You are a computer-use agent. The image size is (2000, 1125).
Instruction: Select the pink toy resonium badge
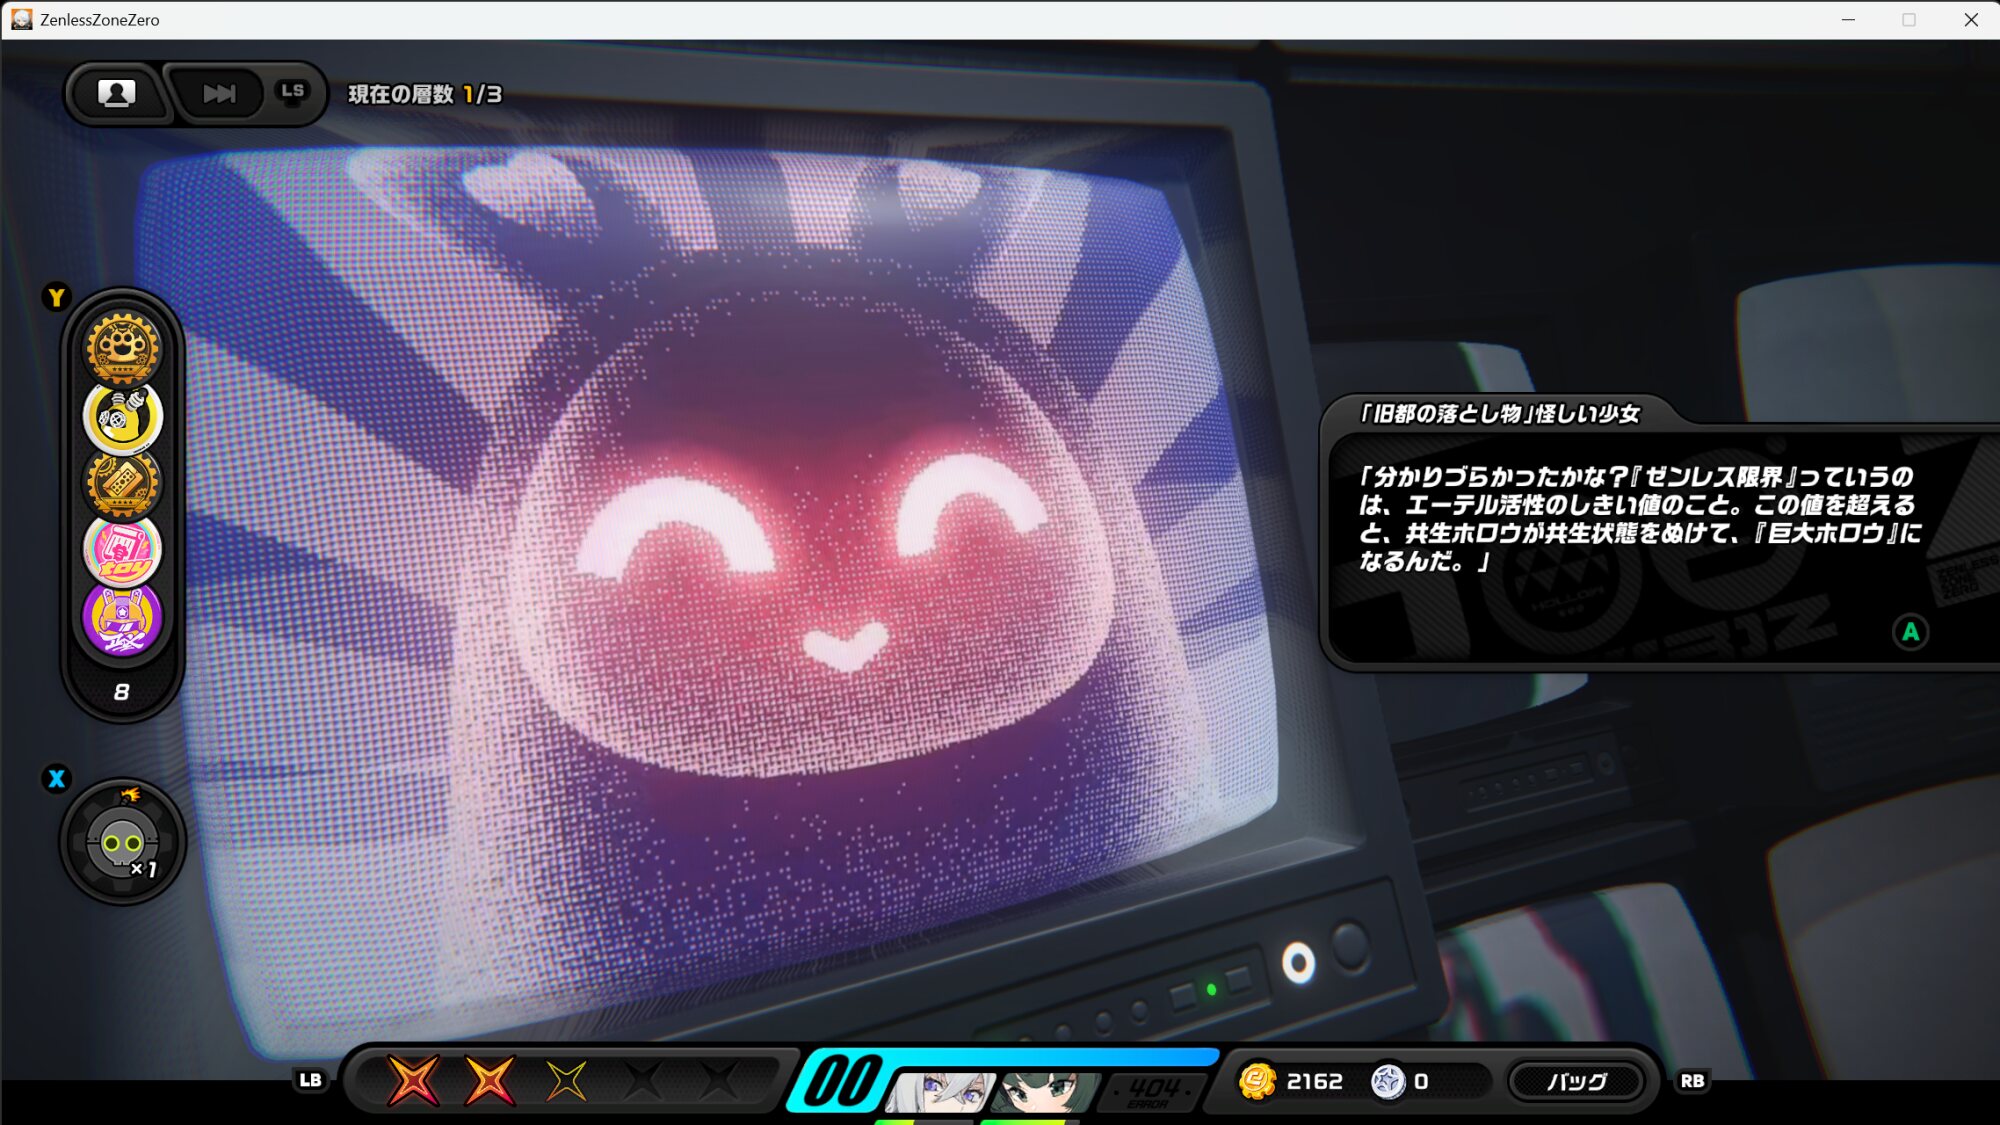pyautogui.click(x=122, y=550)
